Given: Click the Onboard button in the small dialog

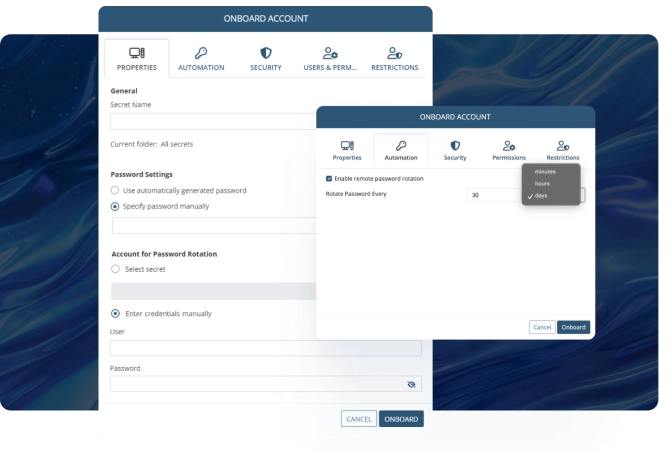Looking at the screenshot, I should (573, 327).
